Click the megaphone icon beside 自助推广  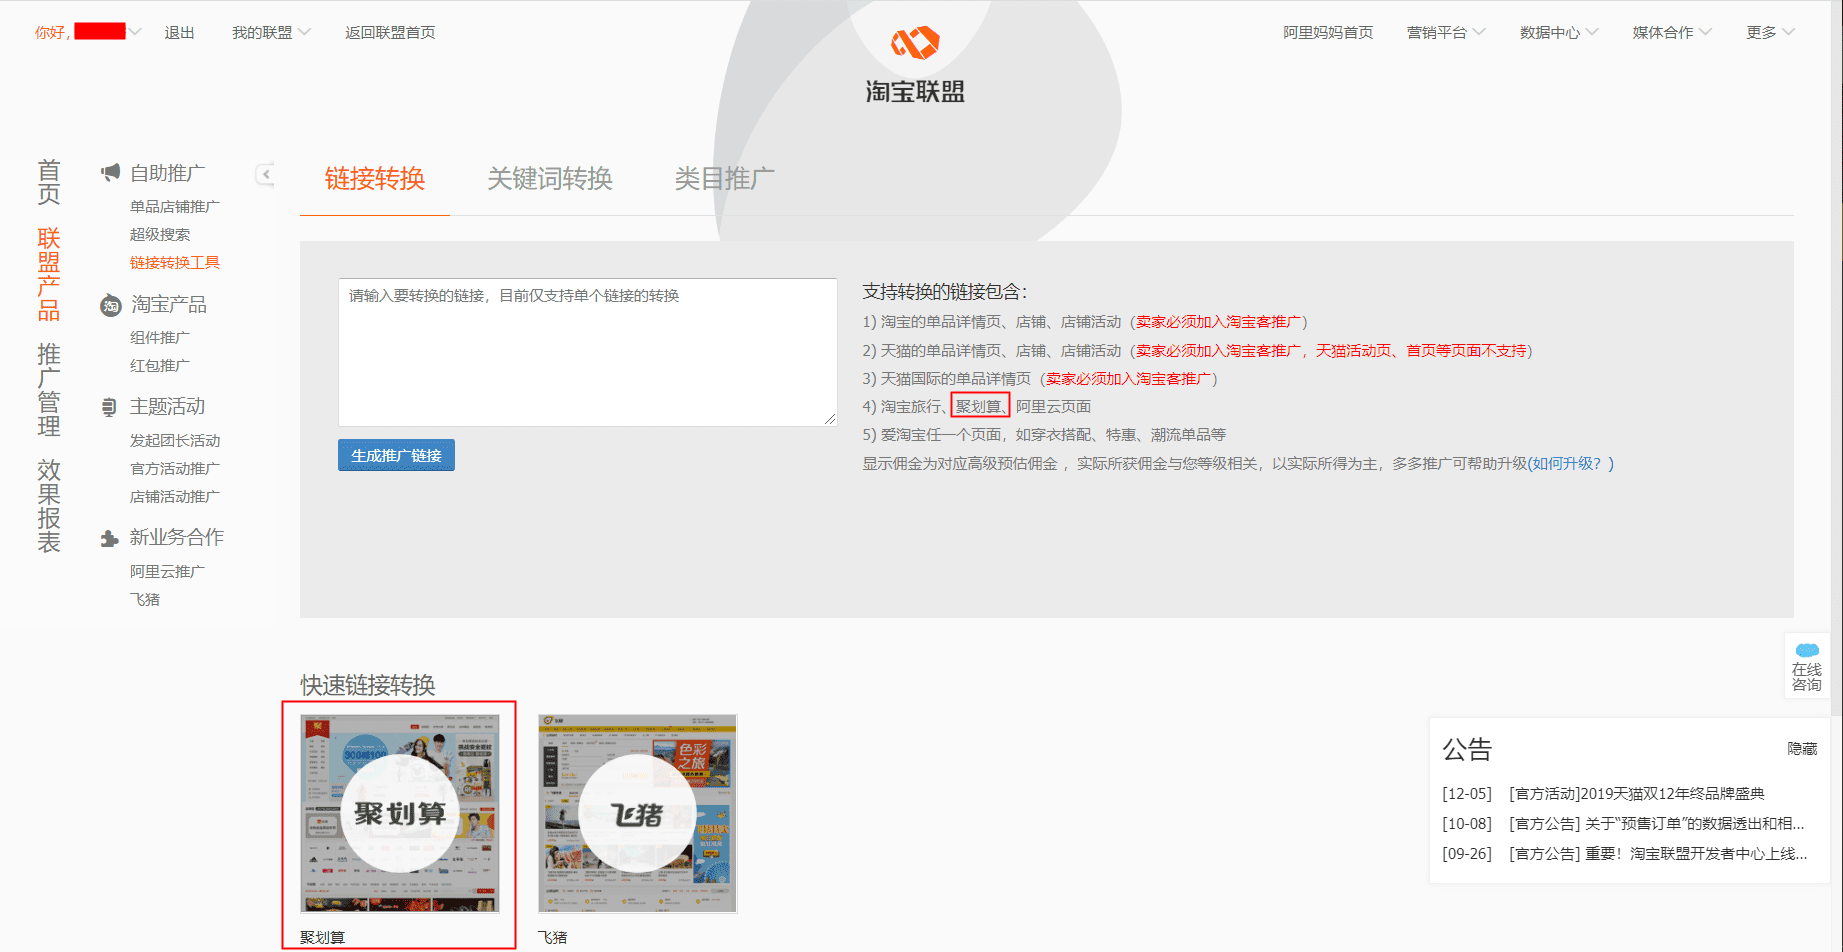coord(110,173)
